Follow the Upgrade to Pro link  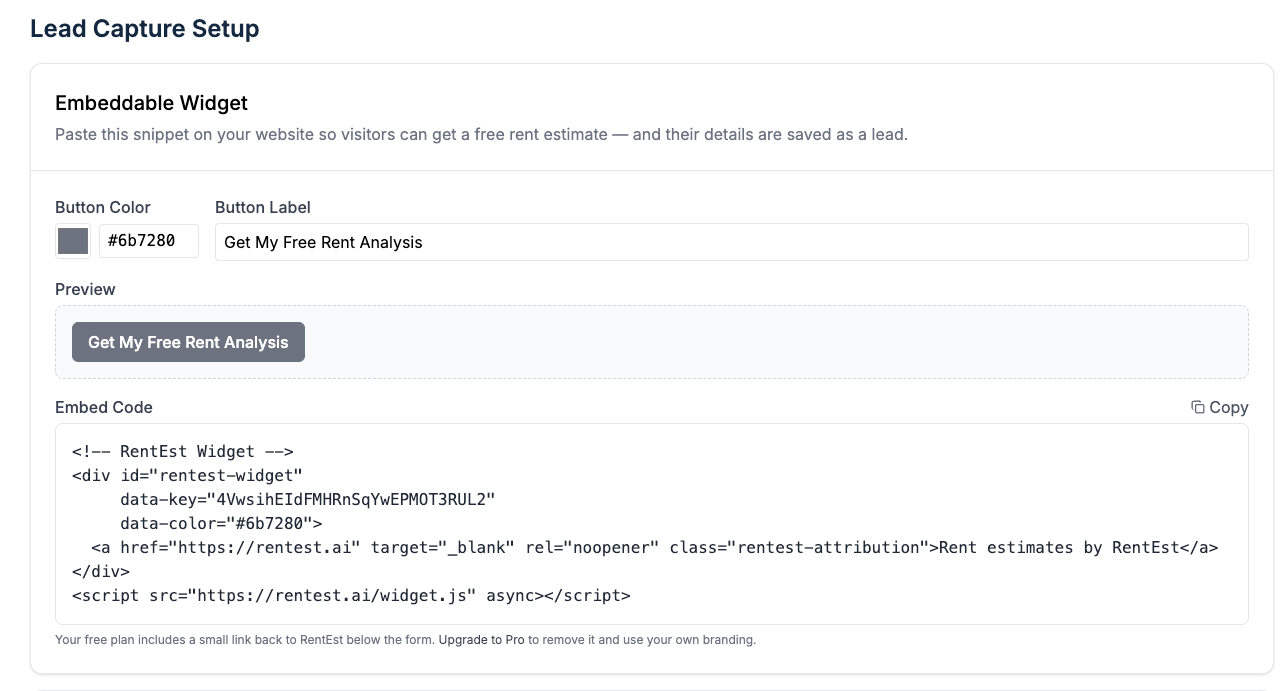coord(481,639)
